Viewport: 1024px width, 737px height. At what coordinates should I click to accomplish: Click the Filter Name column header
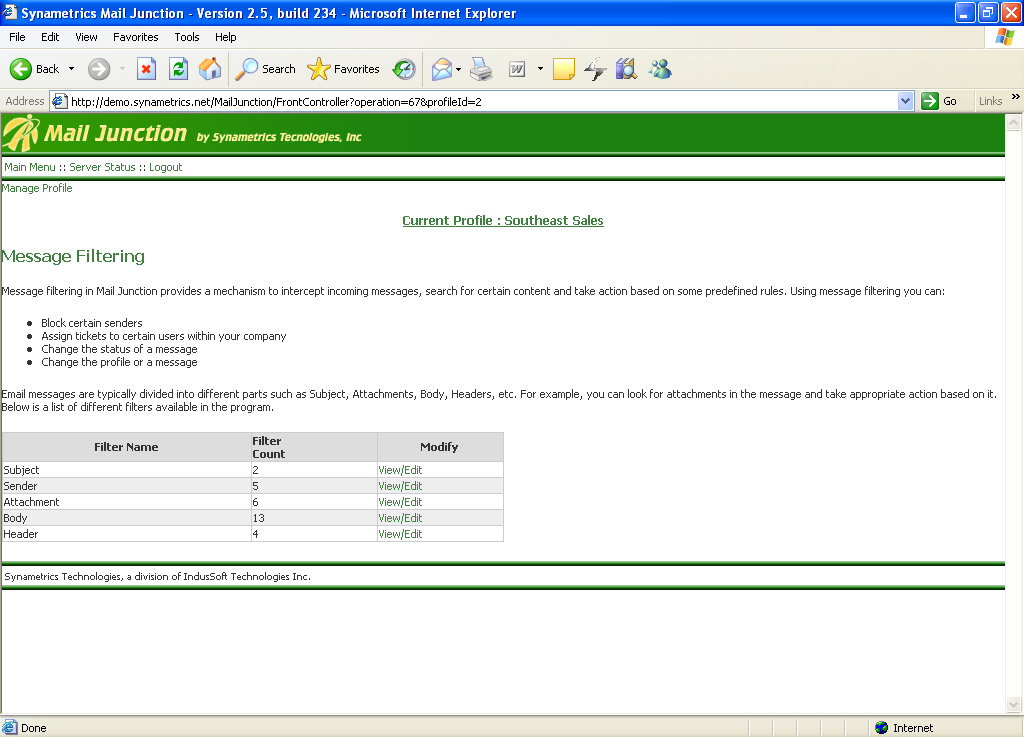point(126,447)
